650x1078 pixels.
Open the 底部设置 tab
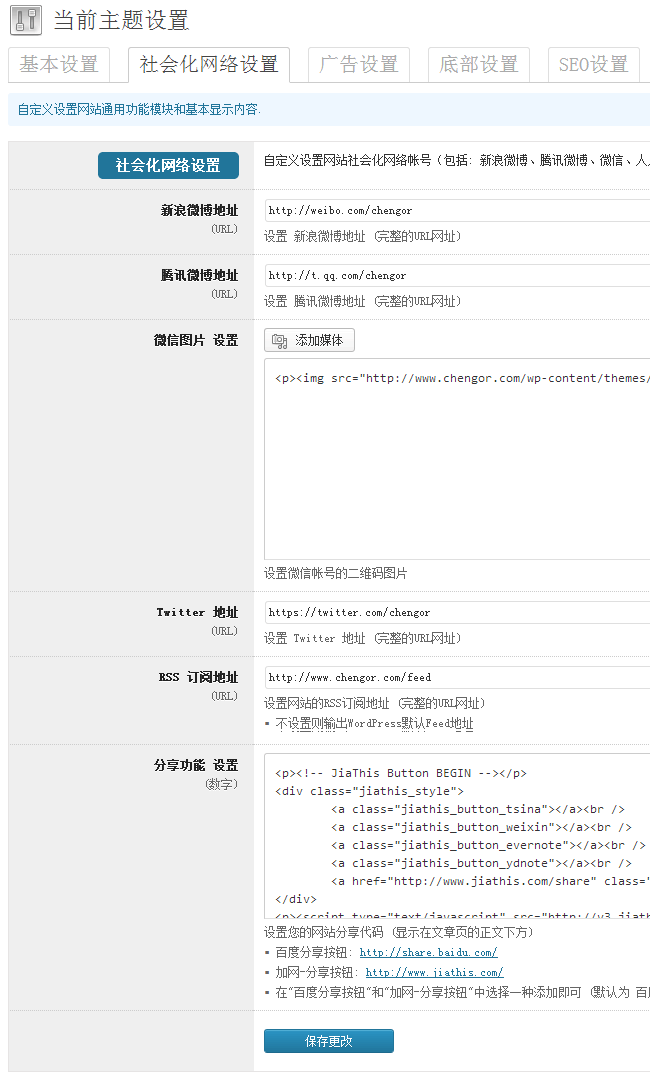(x=479, y=65)
